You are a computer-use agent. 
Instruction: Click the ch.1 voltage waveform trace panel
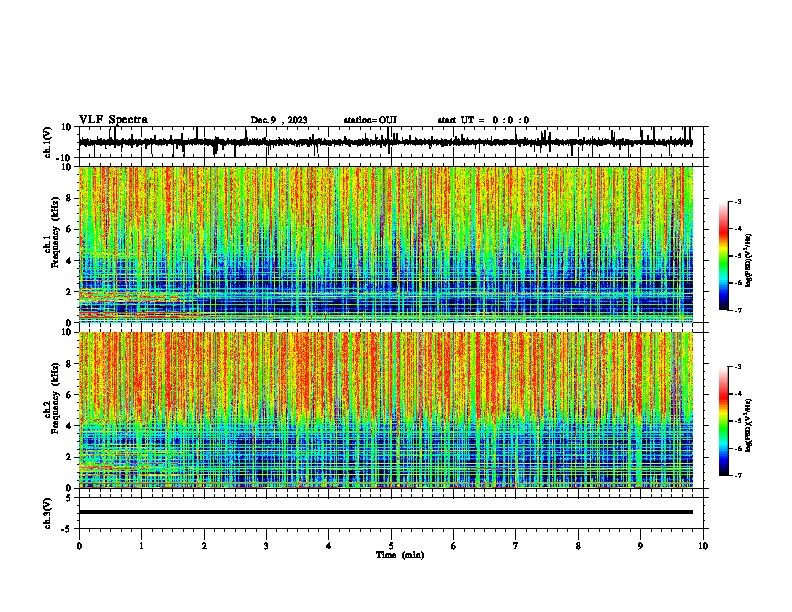(x=391, y=142)
